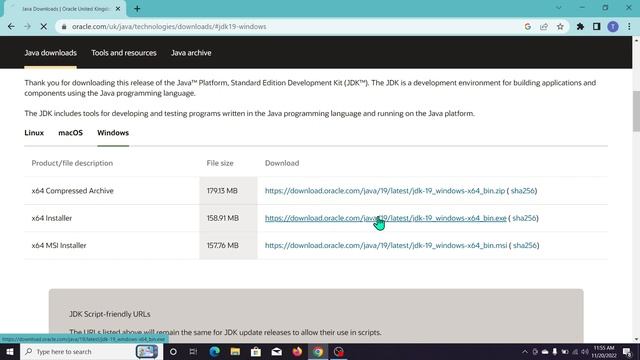Open Cortana circle on taskbar
This screenshot has height=360, width=640.
coord(173,351)
